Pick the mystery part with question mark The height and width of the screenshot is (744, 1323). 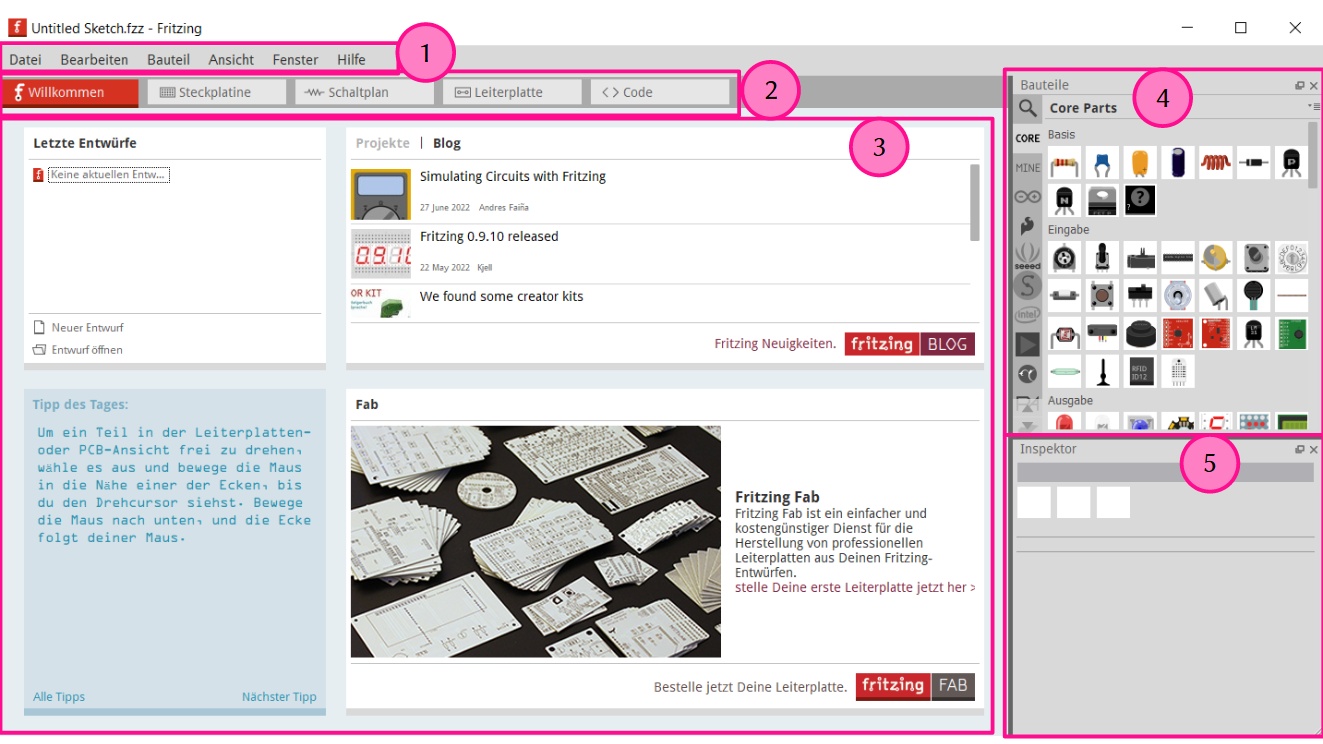point(1140,200)
